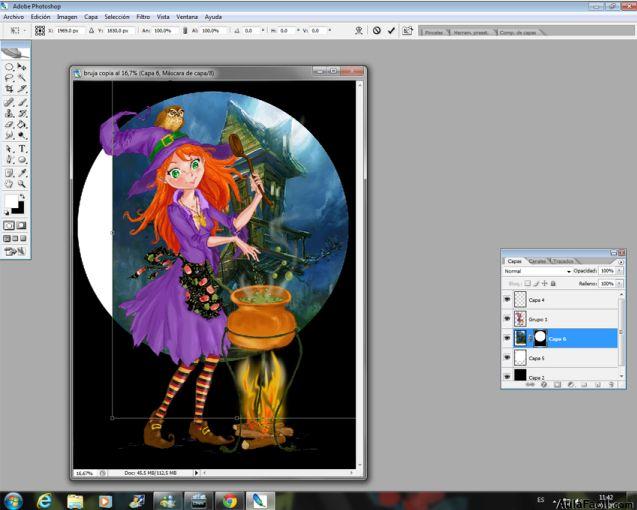Select the Ellipse shape tool
Screen dimensions: 637x510
point(22,160)
